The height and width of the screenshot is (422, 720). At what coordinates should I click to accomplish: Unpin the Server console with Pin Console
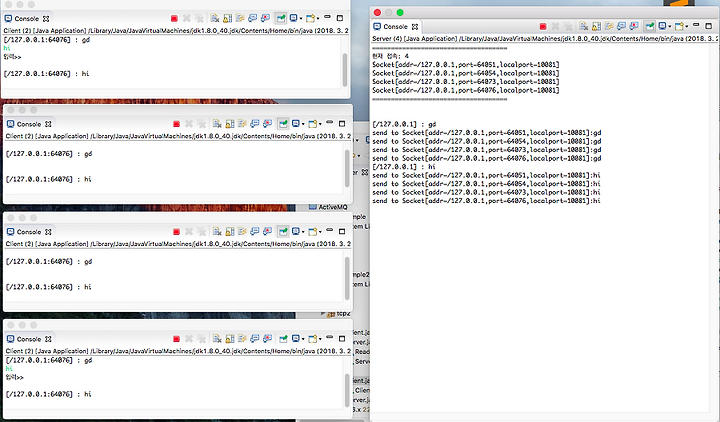click(650, 26)
